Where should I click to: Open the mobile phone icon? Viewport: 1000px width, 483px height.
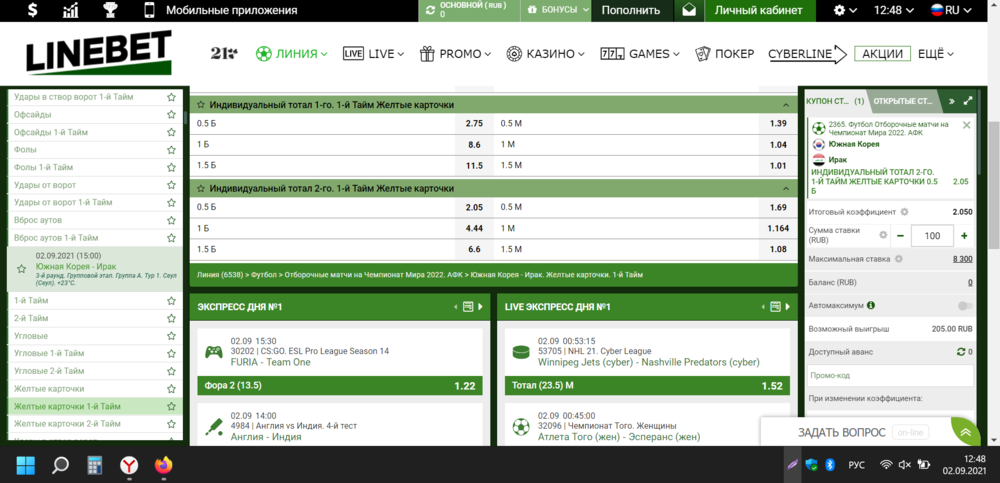coord(149,10)
